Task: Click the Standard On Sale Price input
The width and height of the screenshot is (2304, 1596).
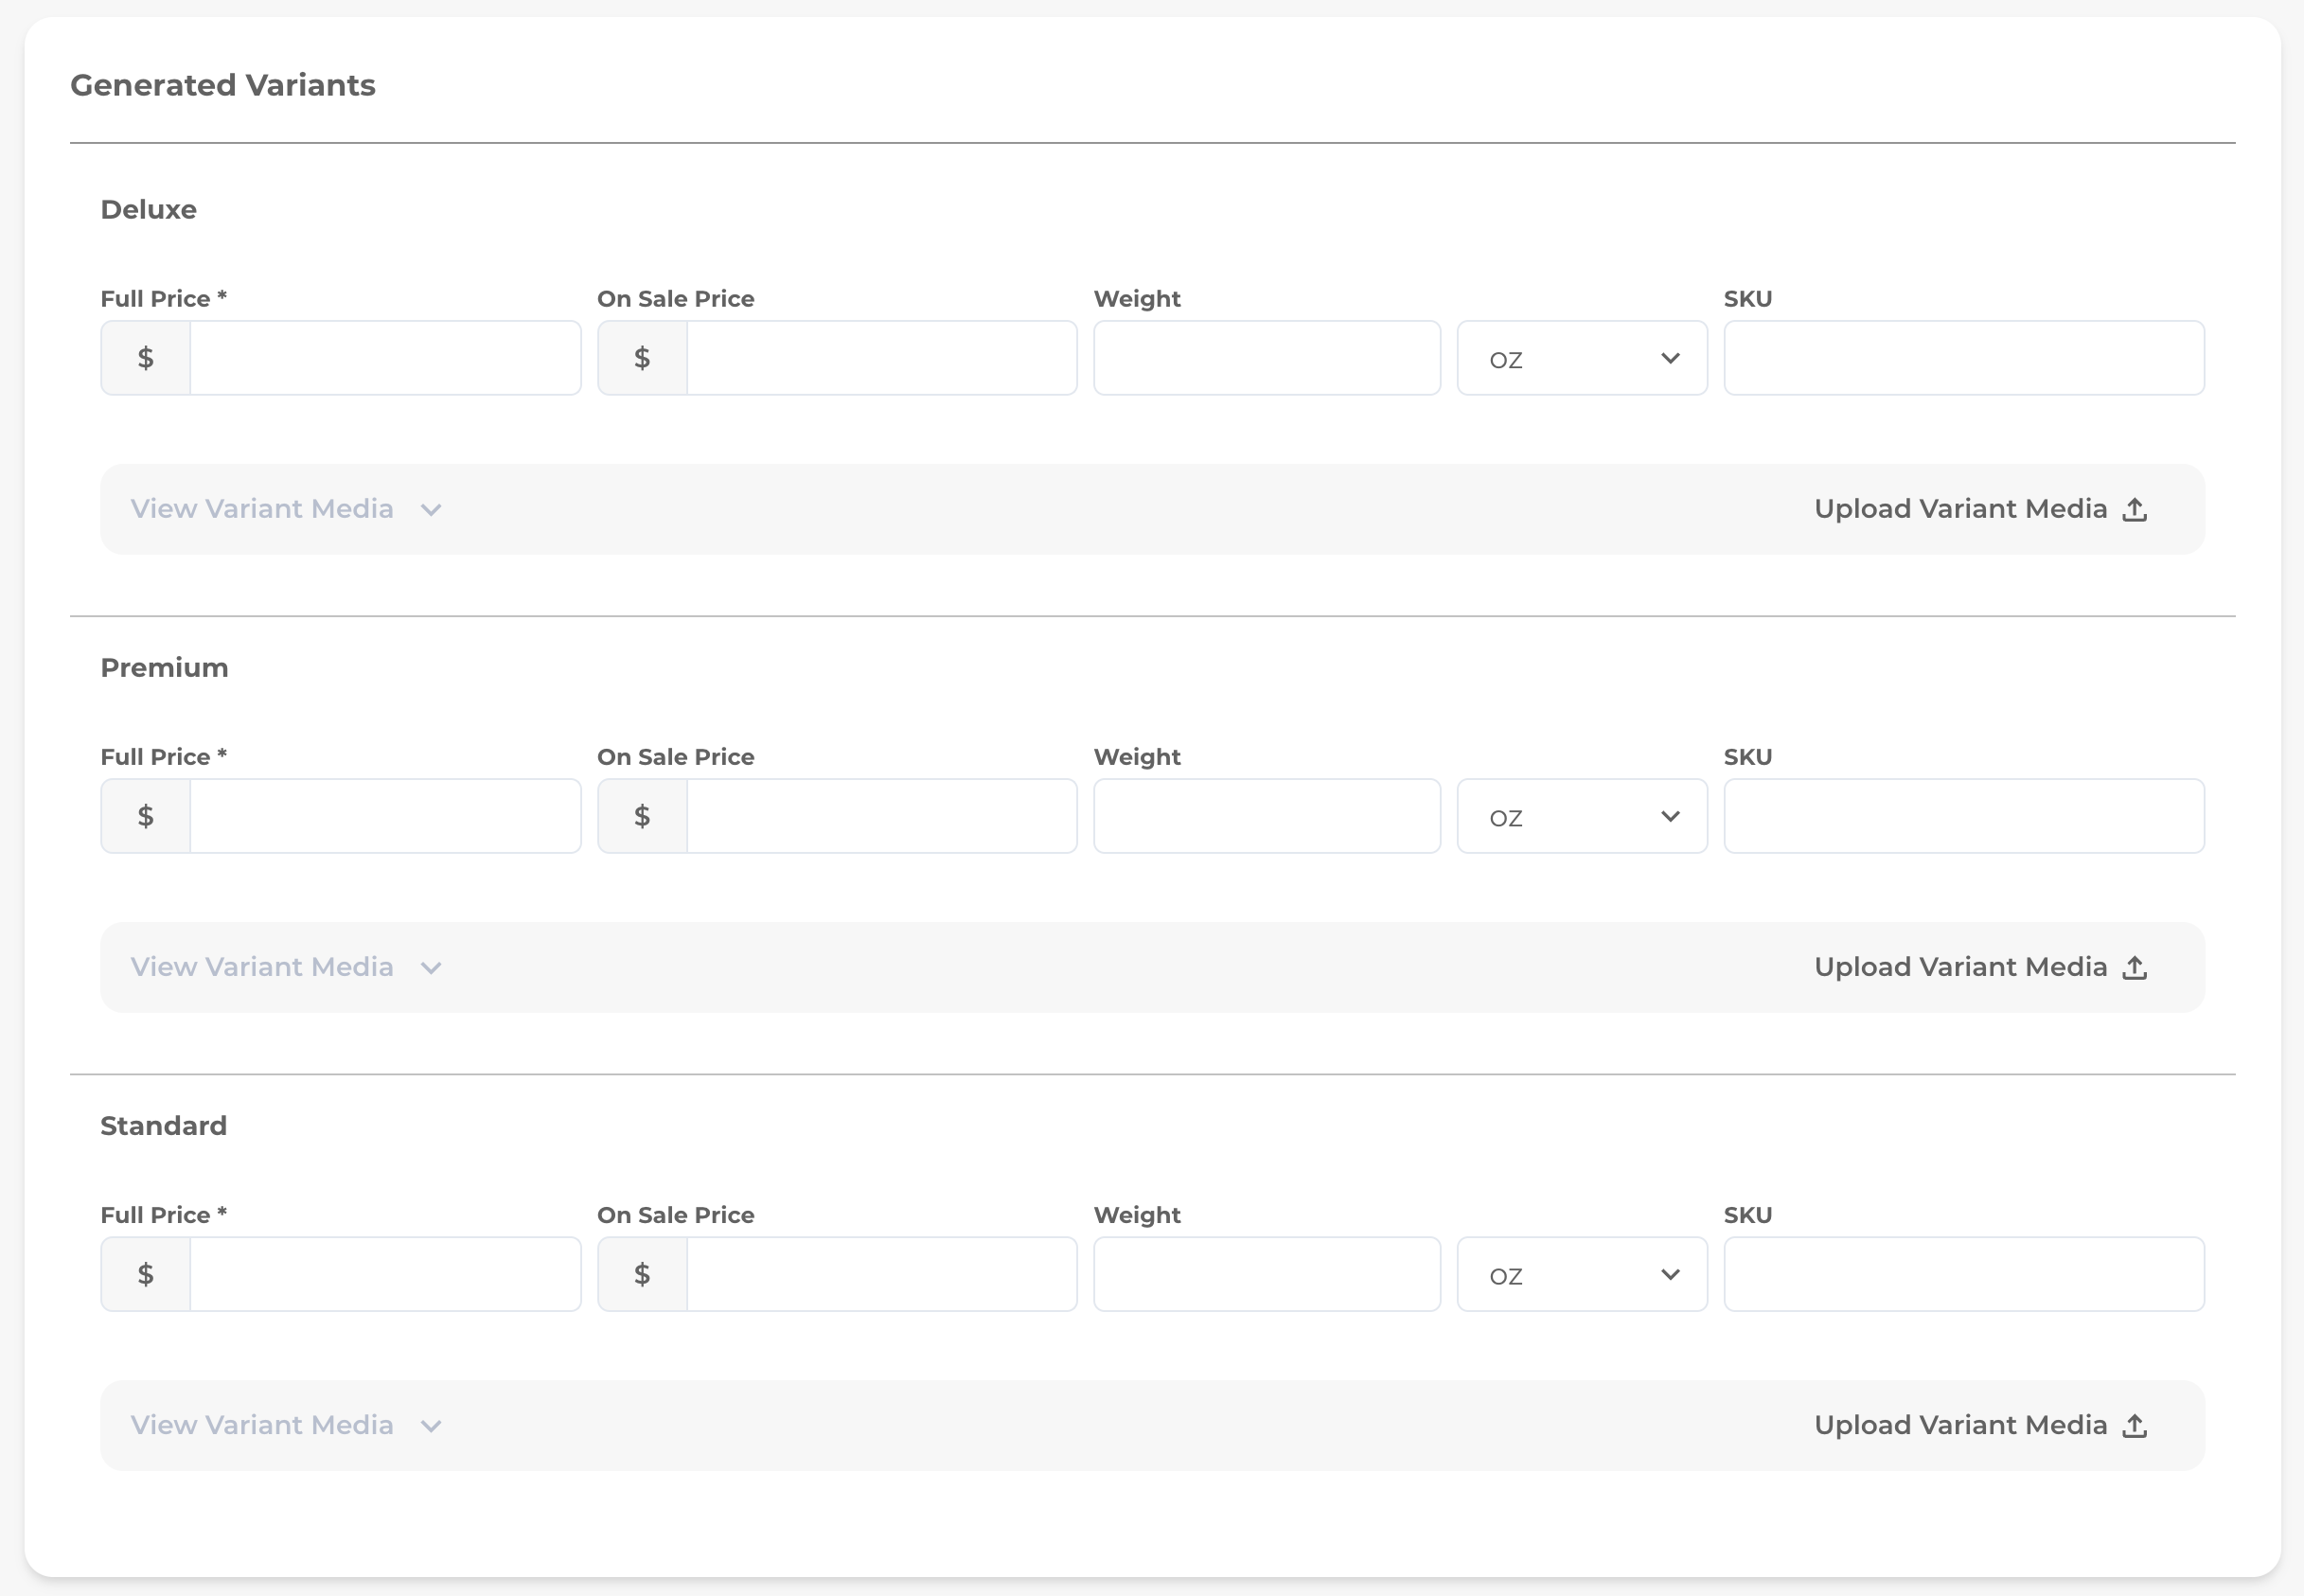Action: pyautogui.click(x=882, y=1274)
